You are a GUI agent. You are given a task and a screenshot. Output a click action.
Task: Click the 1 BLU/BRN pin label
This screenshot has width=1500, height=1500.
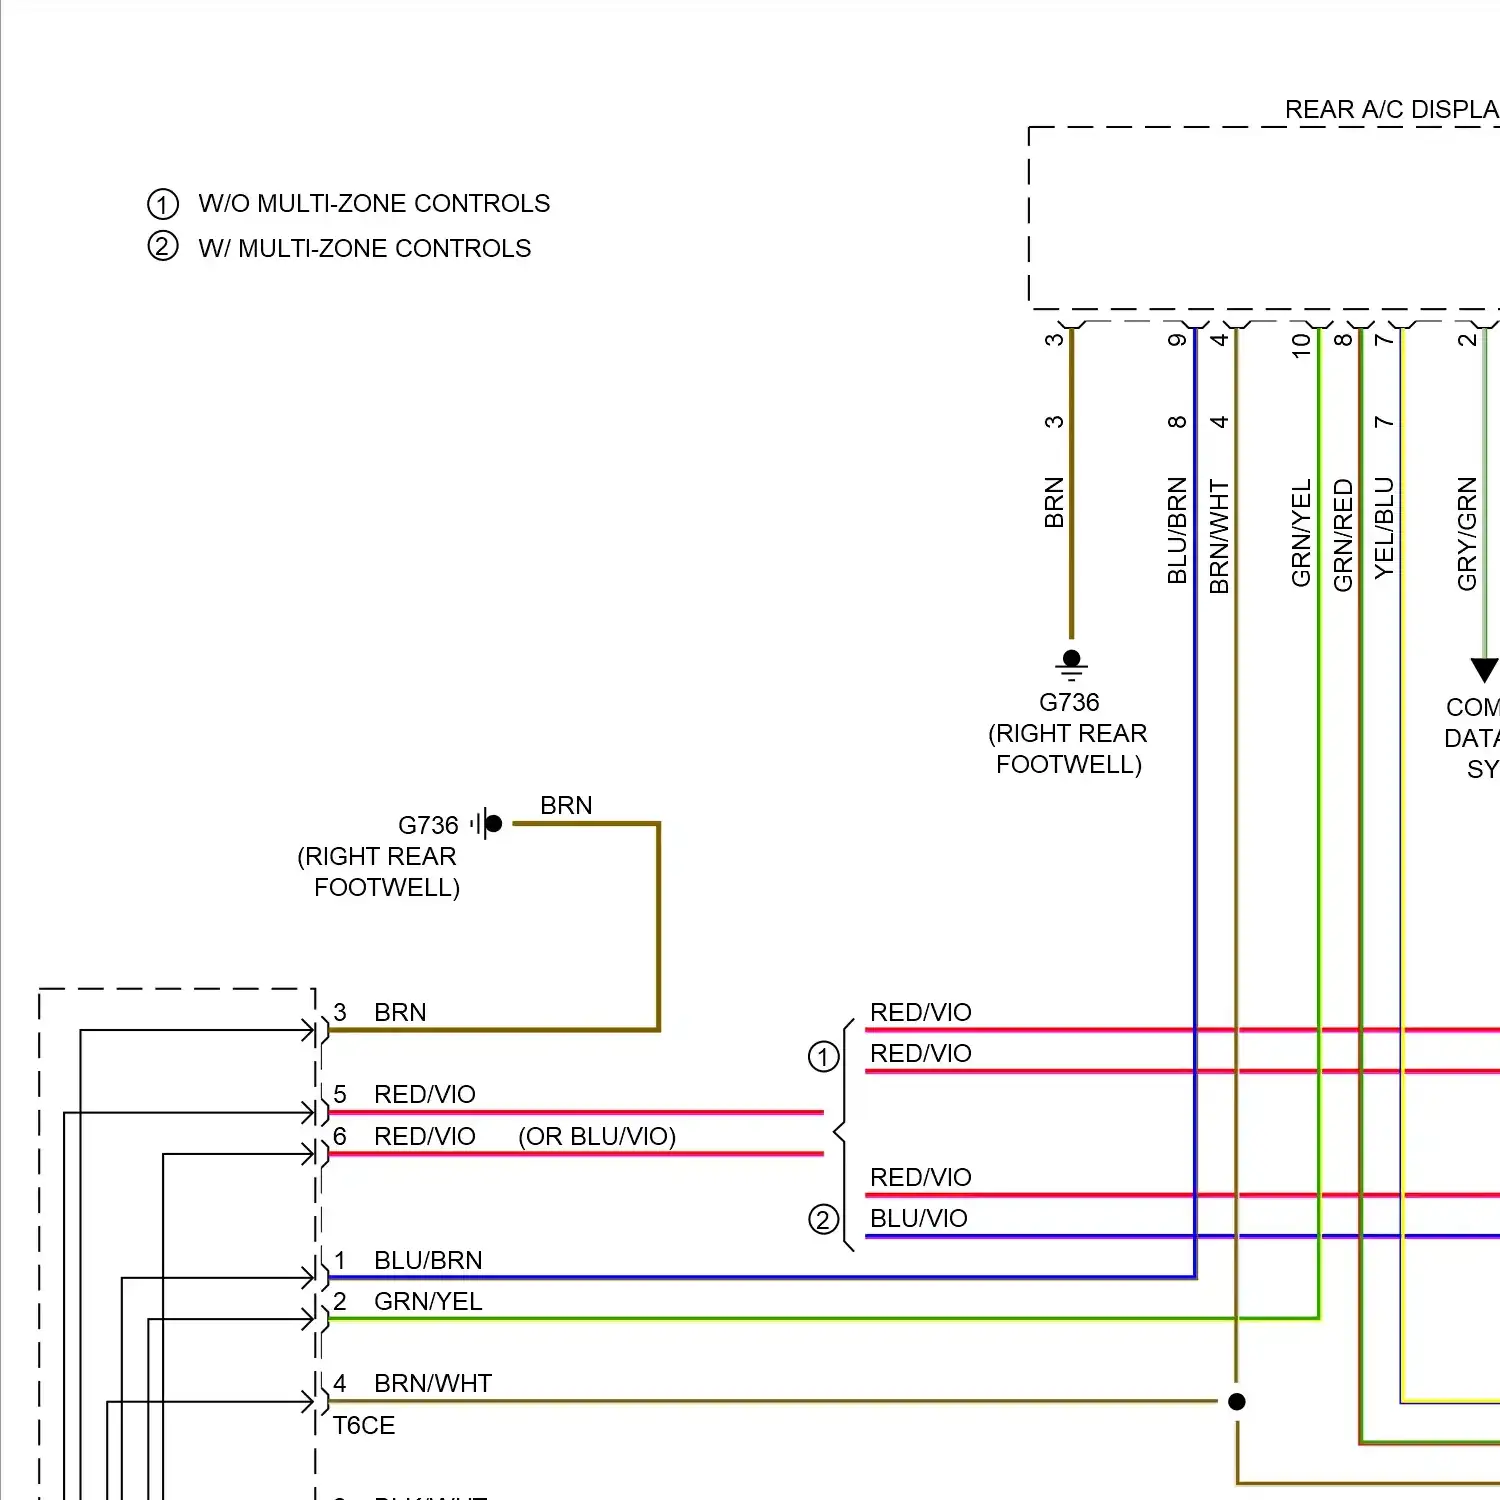tap(408, 1260)
